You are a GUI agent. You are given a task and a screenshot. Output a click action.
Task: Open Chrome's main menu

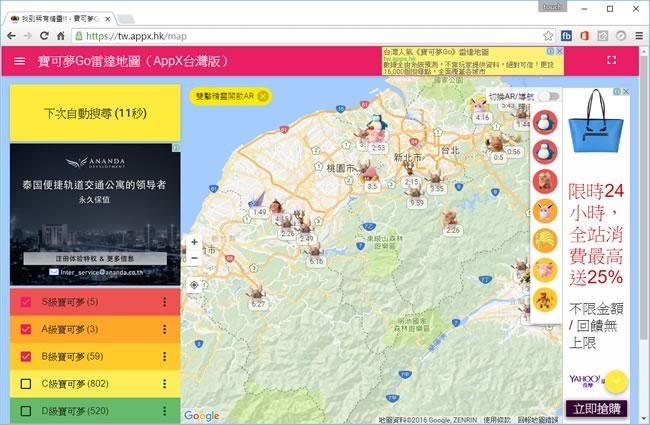point(639,36)
